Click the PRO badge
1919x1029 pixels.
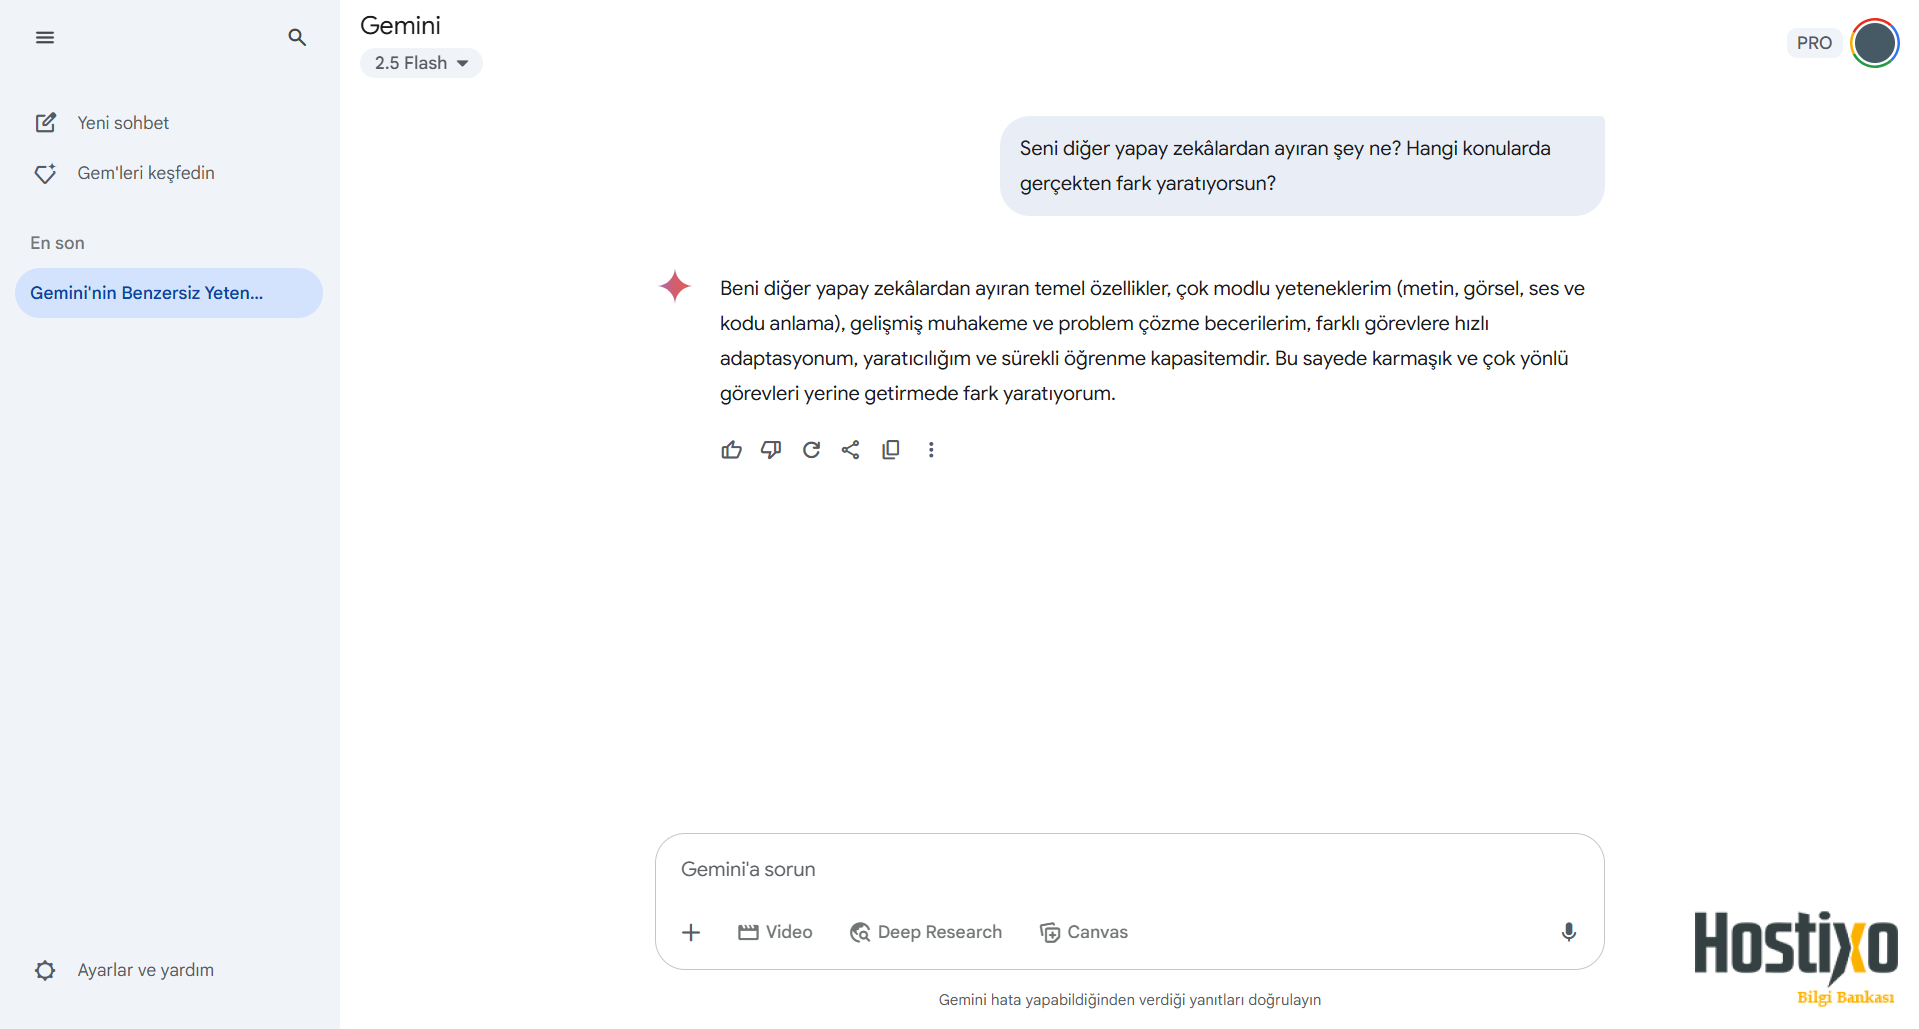pos(1814,43)
